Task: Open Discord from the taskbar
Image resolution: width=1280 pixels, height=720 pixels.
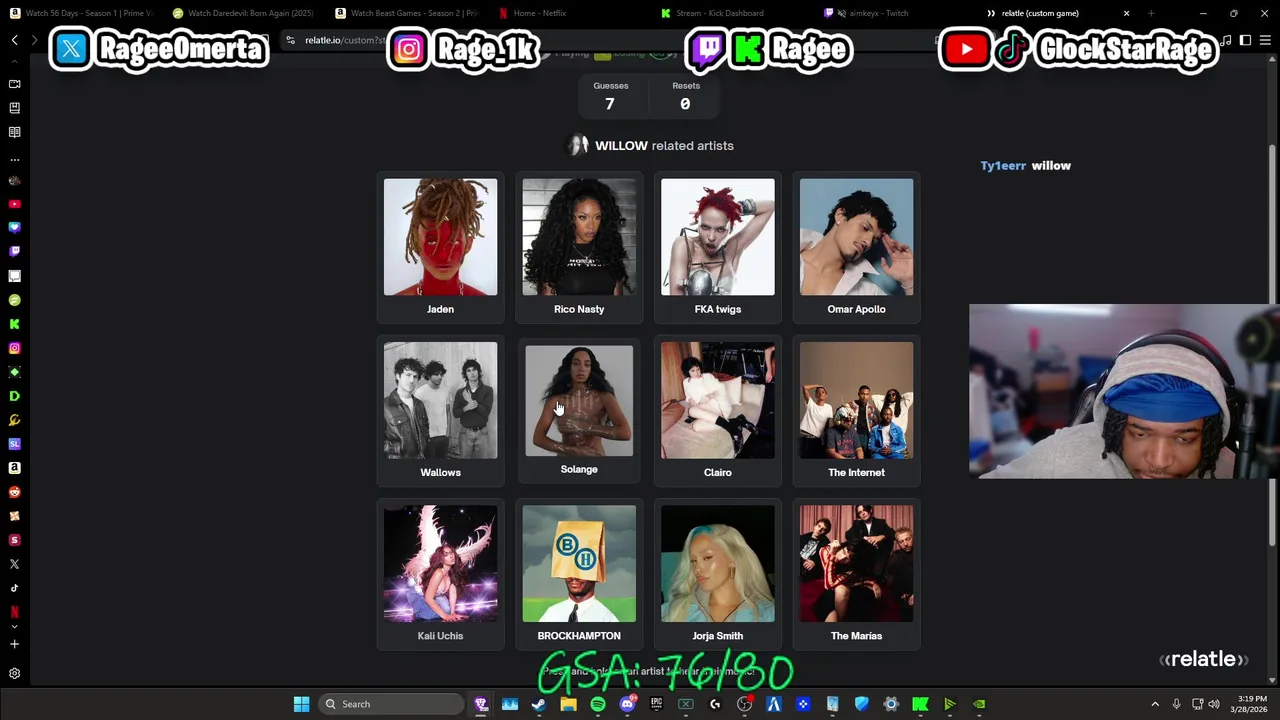Action: [627, 704]
